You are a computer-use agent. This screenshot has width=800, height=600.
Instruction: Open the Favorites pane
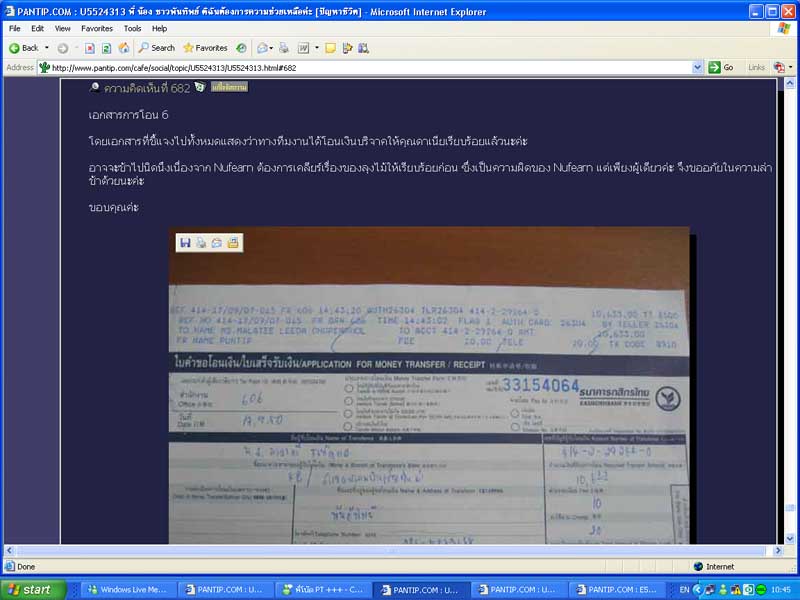205,48
